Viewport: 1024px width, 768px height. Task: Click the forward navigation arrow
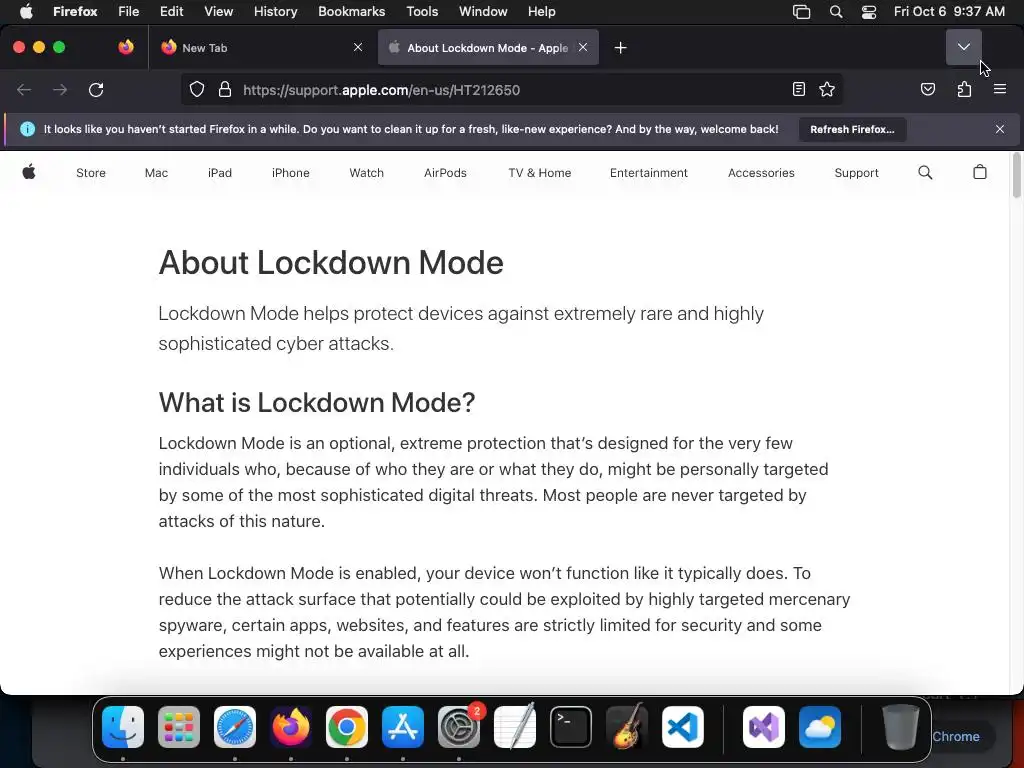pyautogui.click(x=60, y=89)
